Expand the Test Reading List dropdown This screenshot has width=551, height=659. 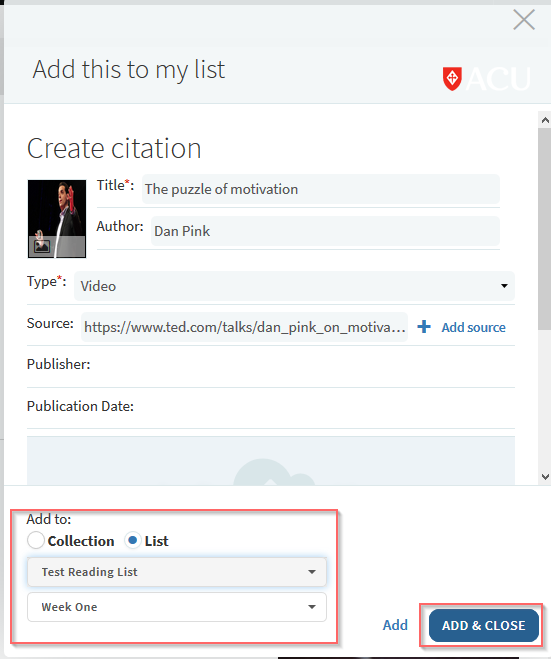(177, 572)
